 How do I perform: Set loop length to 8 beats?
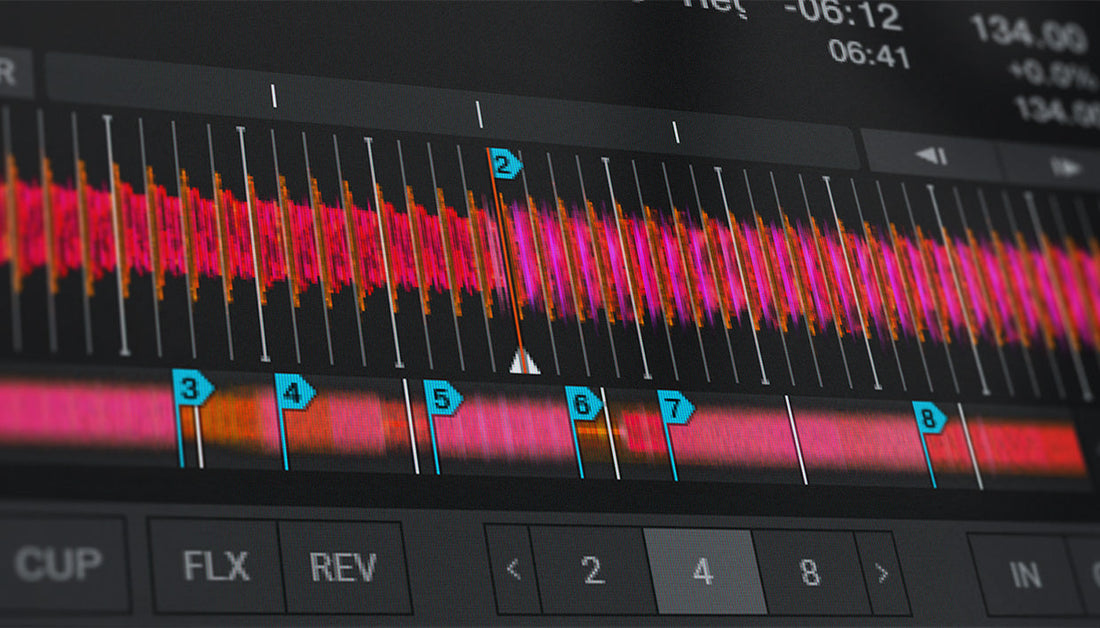[x=810, y=573]
